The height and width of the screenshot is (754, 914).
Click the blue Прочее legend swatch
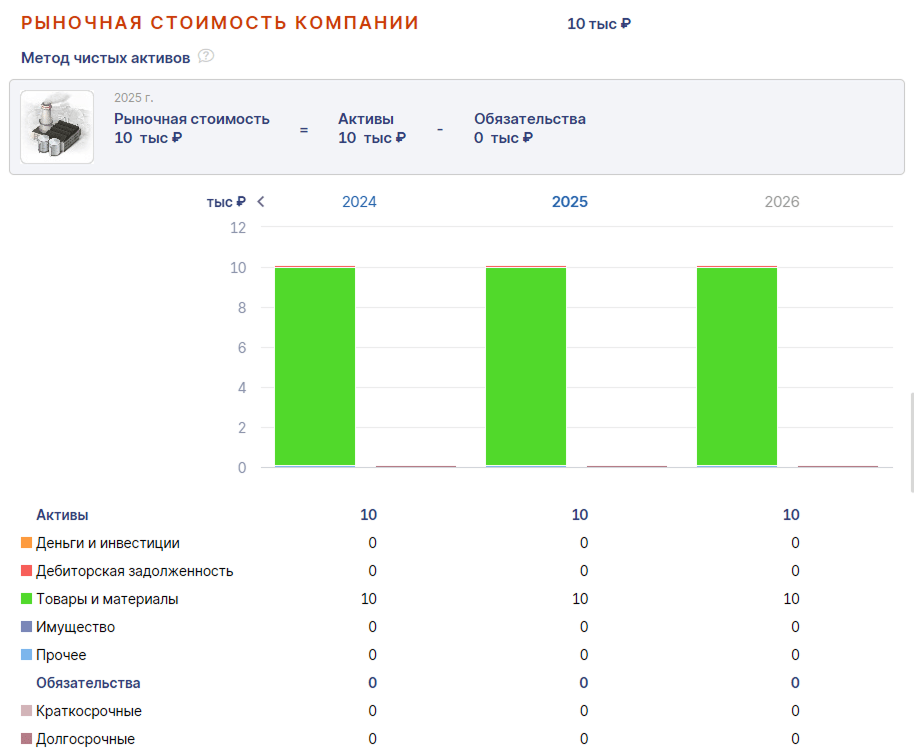point(26,654)
